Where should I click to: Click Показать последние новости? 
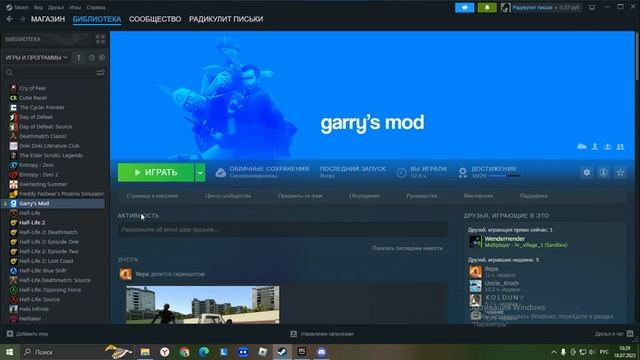tap(407, 248)
